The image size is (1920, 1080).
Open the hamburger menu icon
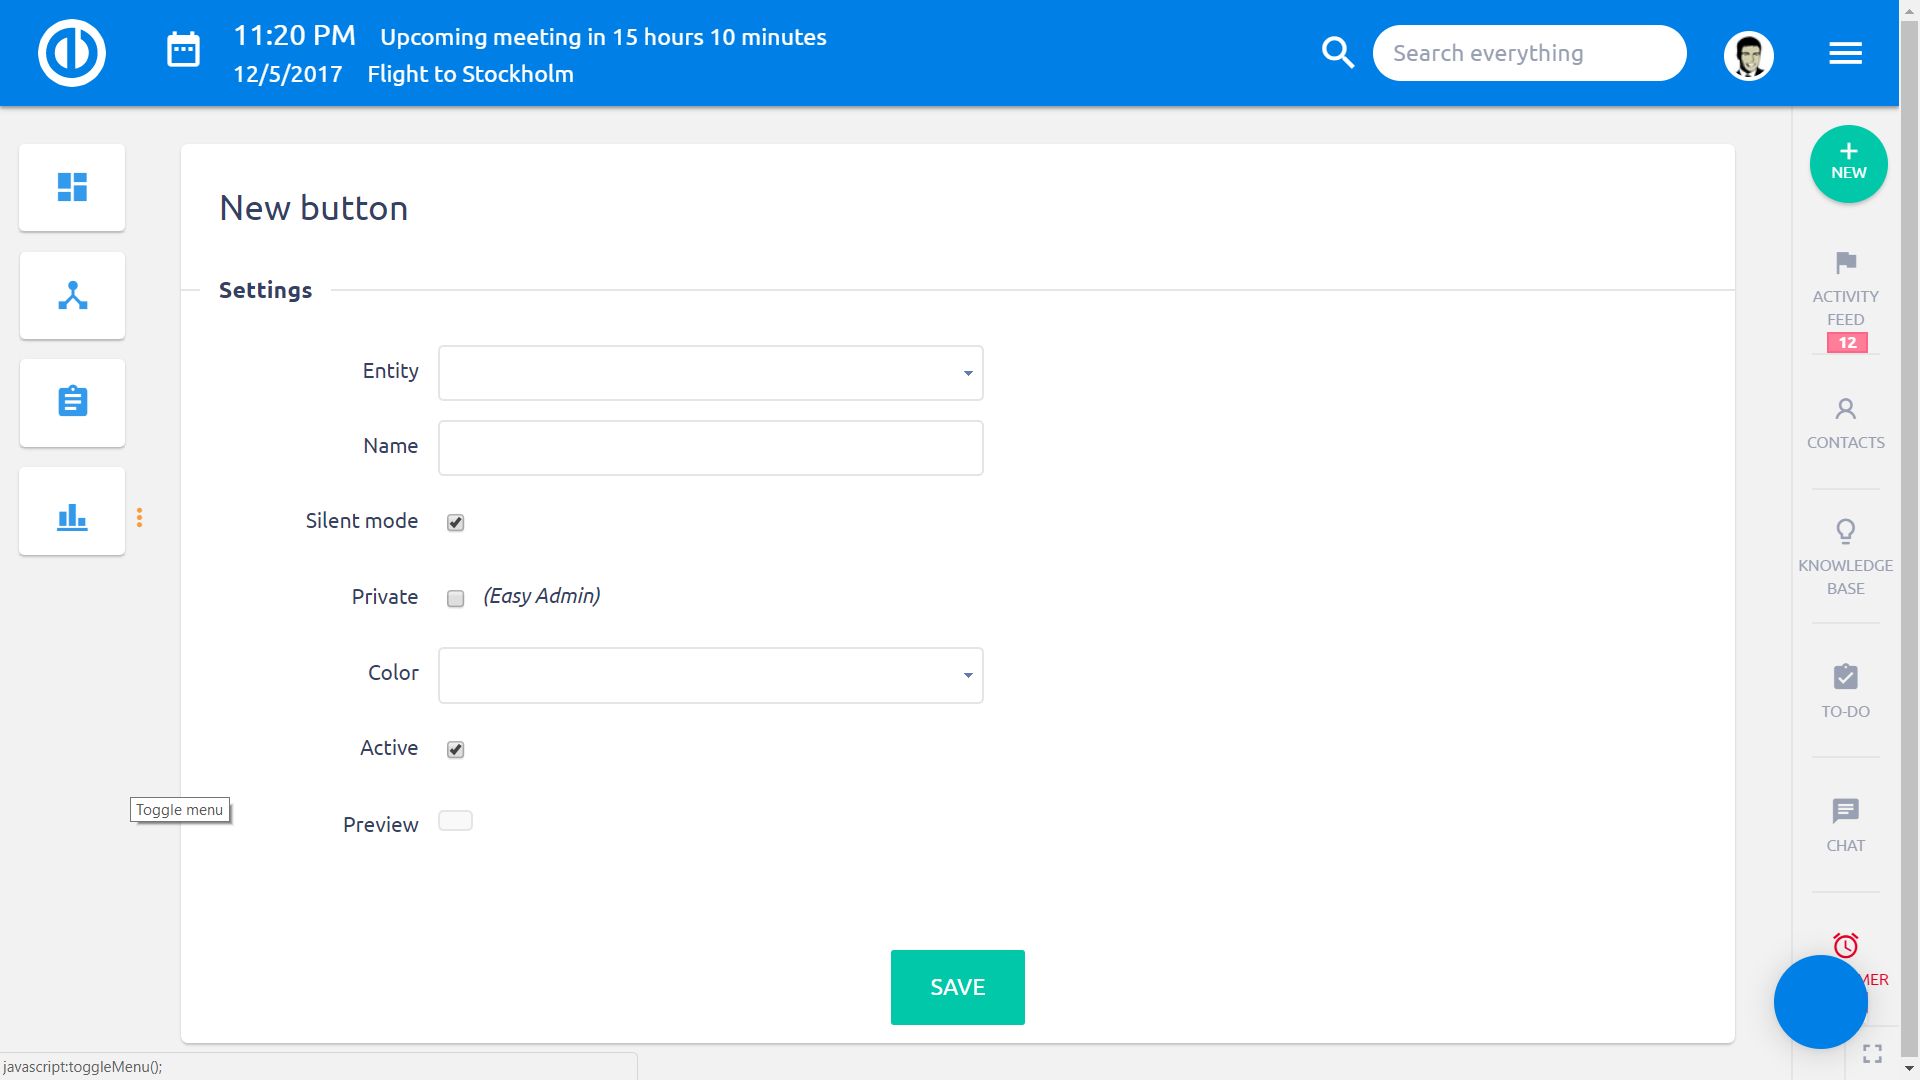(x=1845, y=53)
